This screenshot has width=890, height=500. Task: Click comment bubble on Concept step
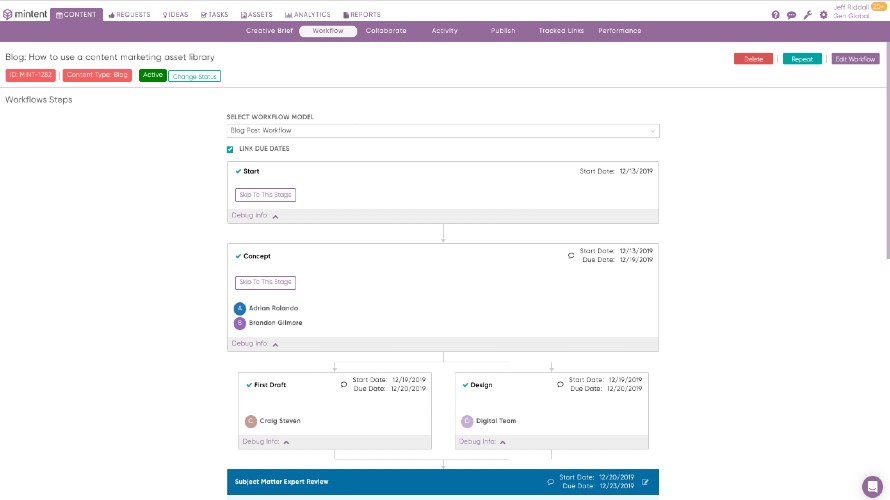click(571, 255)
